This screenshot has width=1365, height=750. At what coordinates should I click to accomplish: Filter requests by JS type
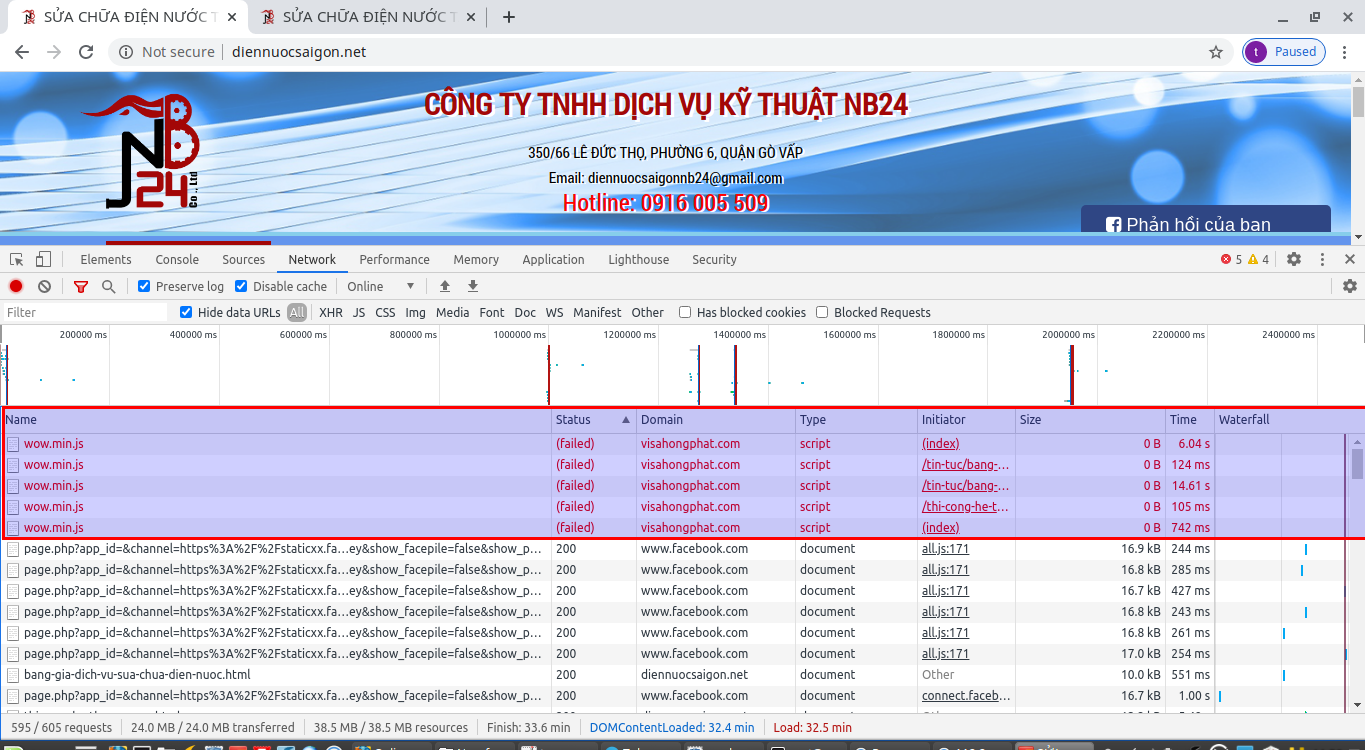359,312
